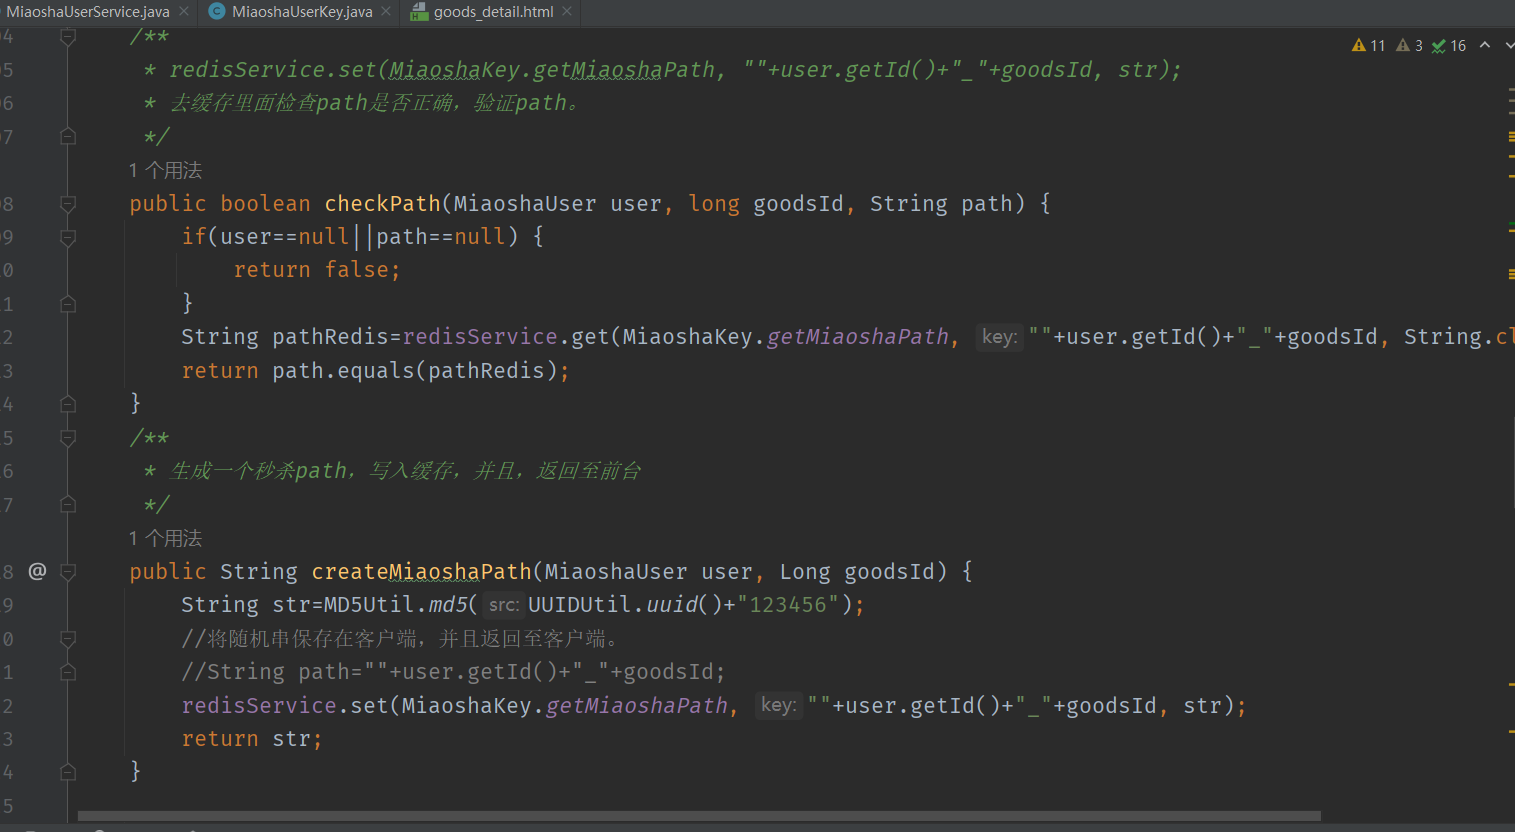
Task: Open the 3 weak warnings indicator
Action: [1409, 45]
